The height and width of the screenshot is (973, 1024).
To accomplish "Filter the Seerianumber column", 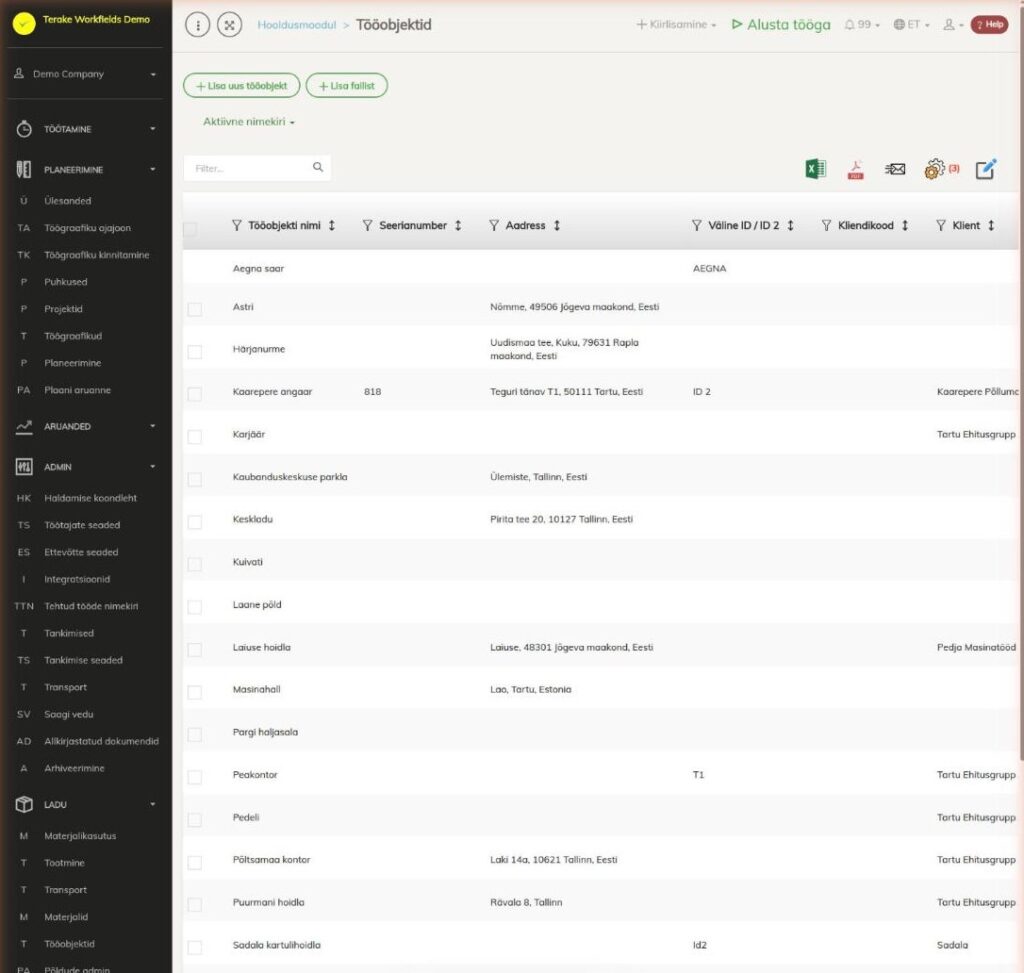I will [367, 225].
